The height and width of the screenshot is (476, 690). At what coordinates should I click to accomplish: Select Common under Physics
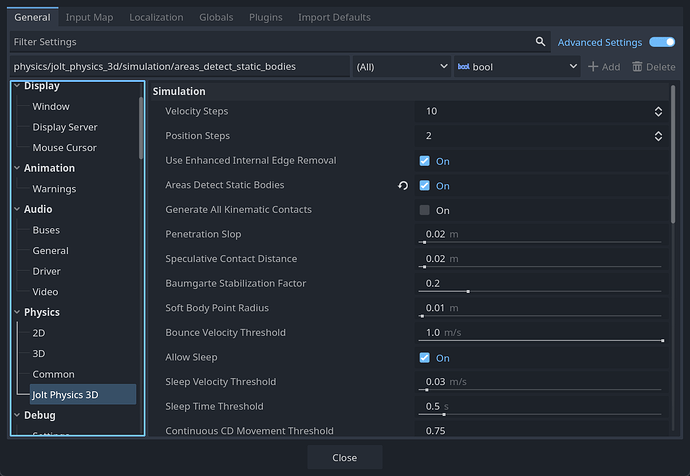point(53,374)
